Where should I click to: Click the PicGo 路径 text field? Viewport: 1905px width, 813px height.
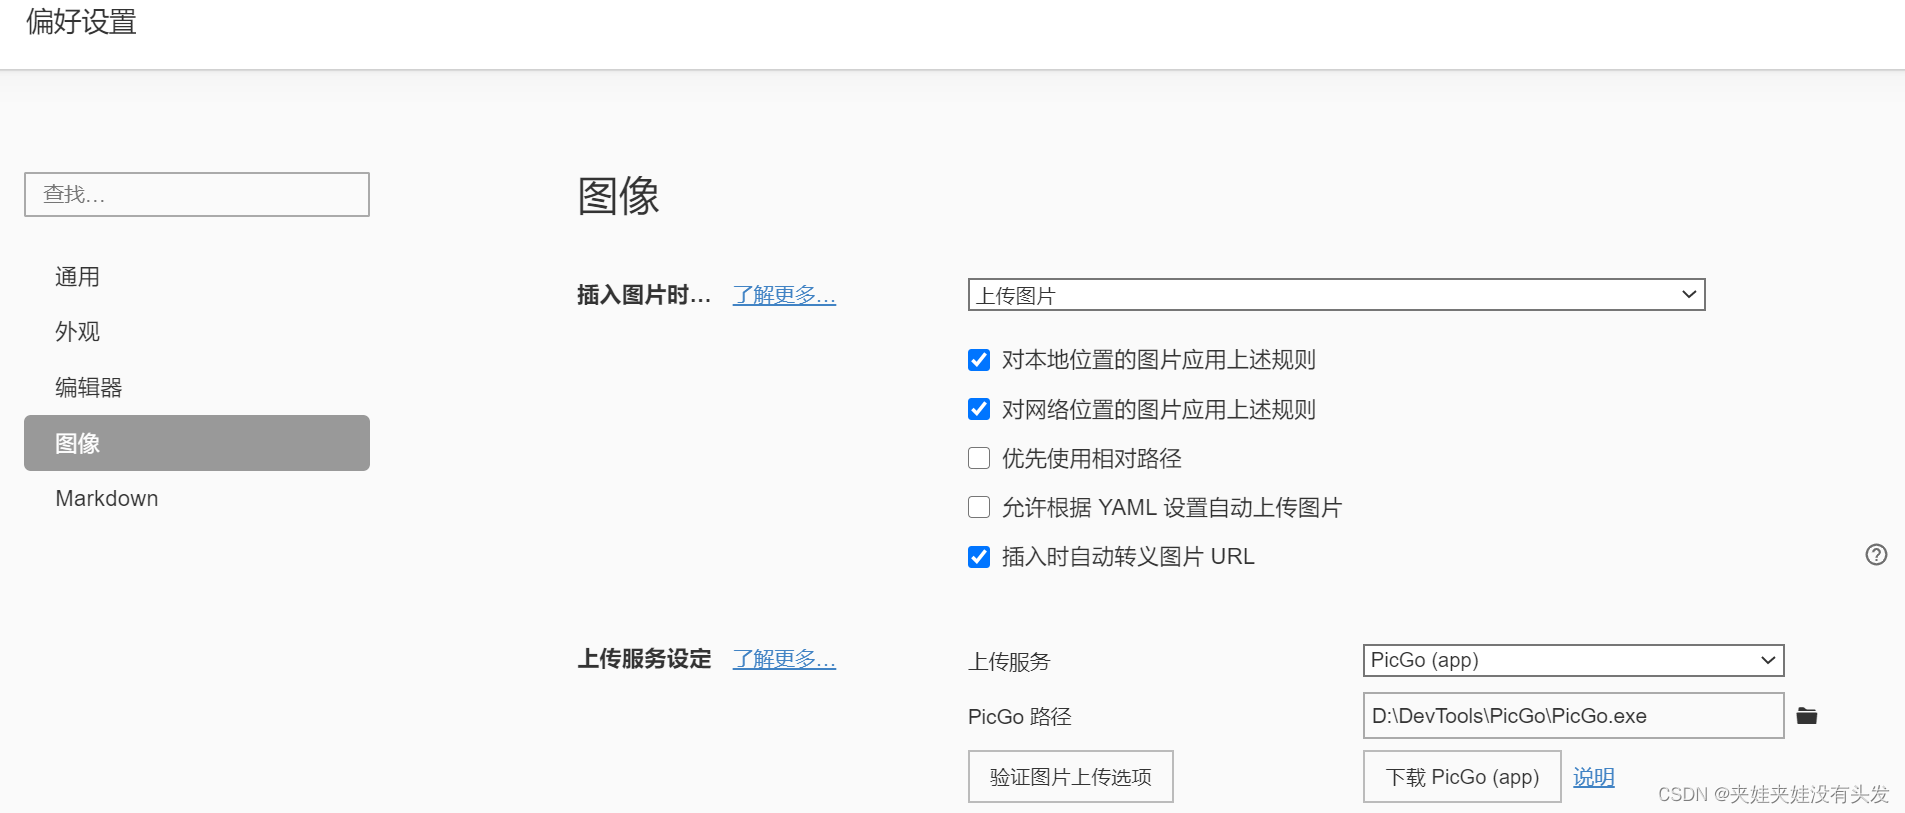pos(1573,716)
